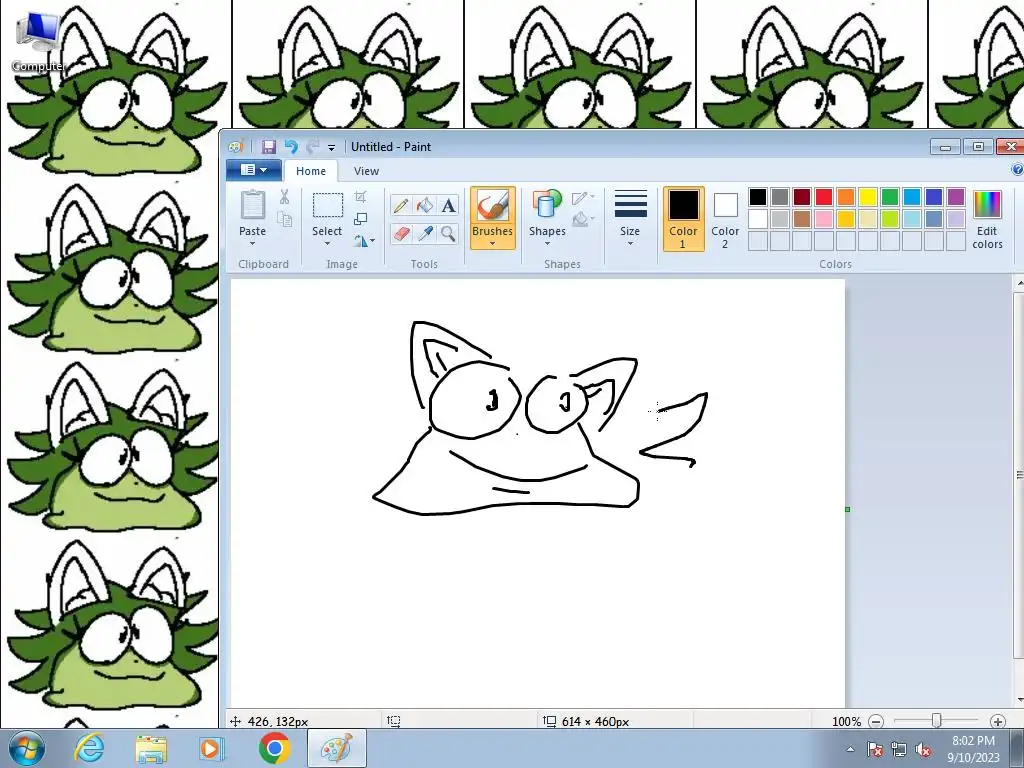Click the Undo arrow in title bar
Screen dimensions: 1024x768
pyautogui.click(x=291, y=147)
